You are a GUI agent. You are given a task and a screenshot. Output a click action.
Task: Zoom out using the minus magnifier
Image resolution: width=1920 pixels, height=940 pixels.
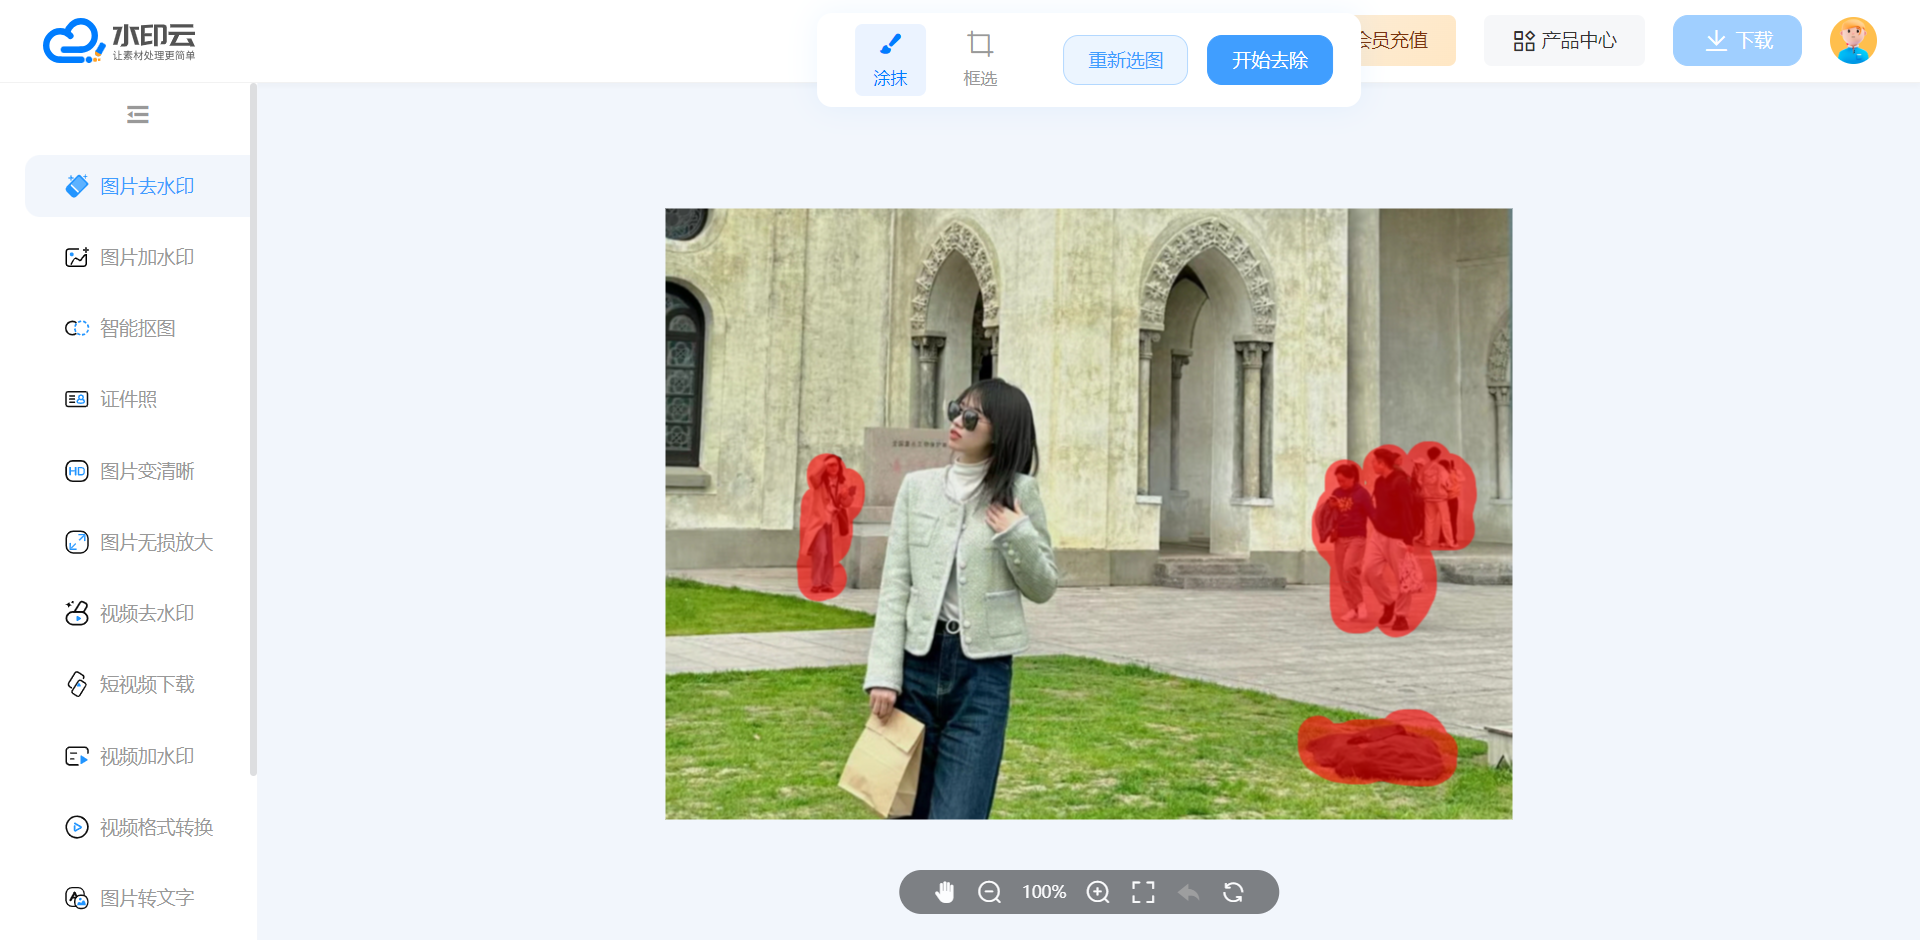pyautogui.click(x=989, y=892)
